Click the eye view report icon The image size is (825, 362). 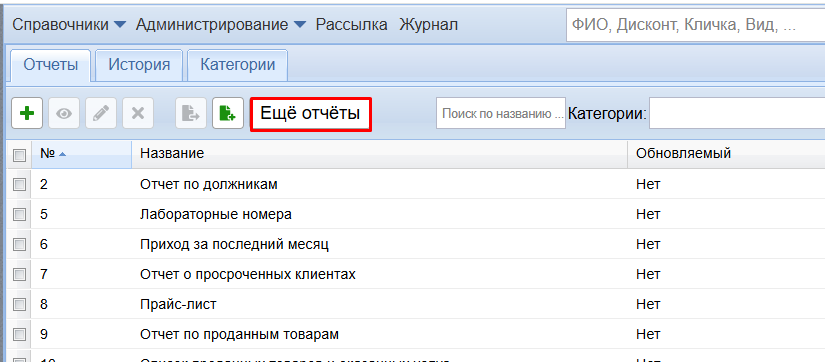click(64, 113)
